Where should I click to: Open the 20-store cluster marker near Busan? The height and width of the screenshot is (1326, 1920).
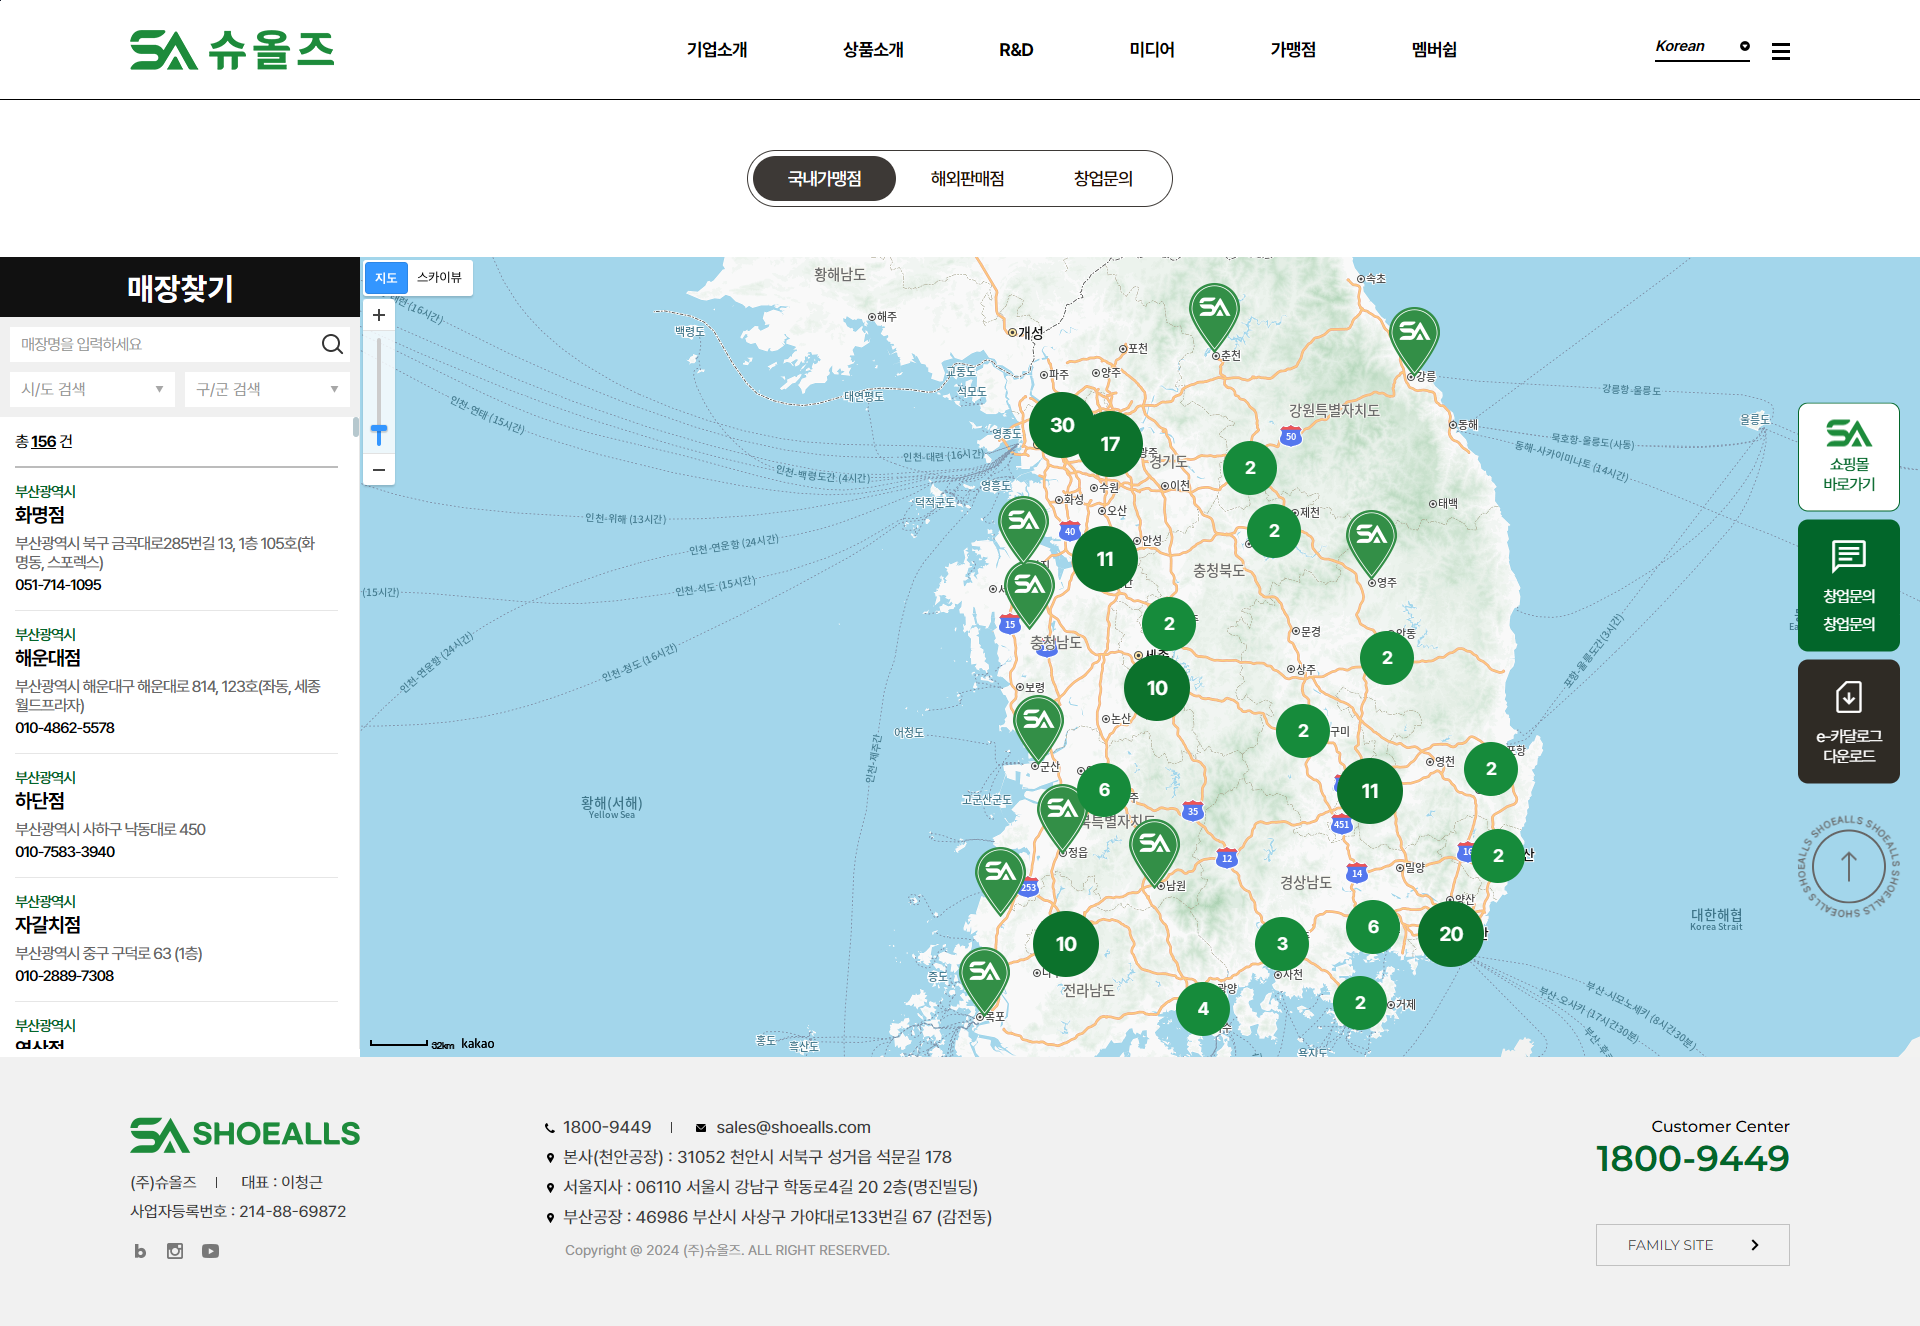click(1451, 934)
